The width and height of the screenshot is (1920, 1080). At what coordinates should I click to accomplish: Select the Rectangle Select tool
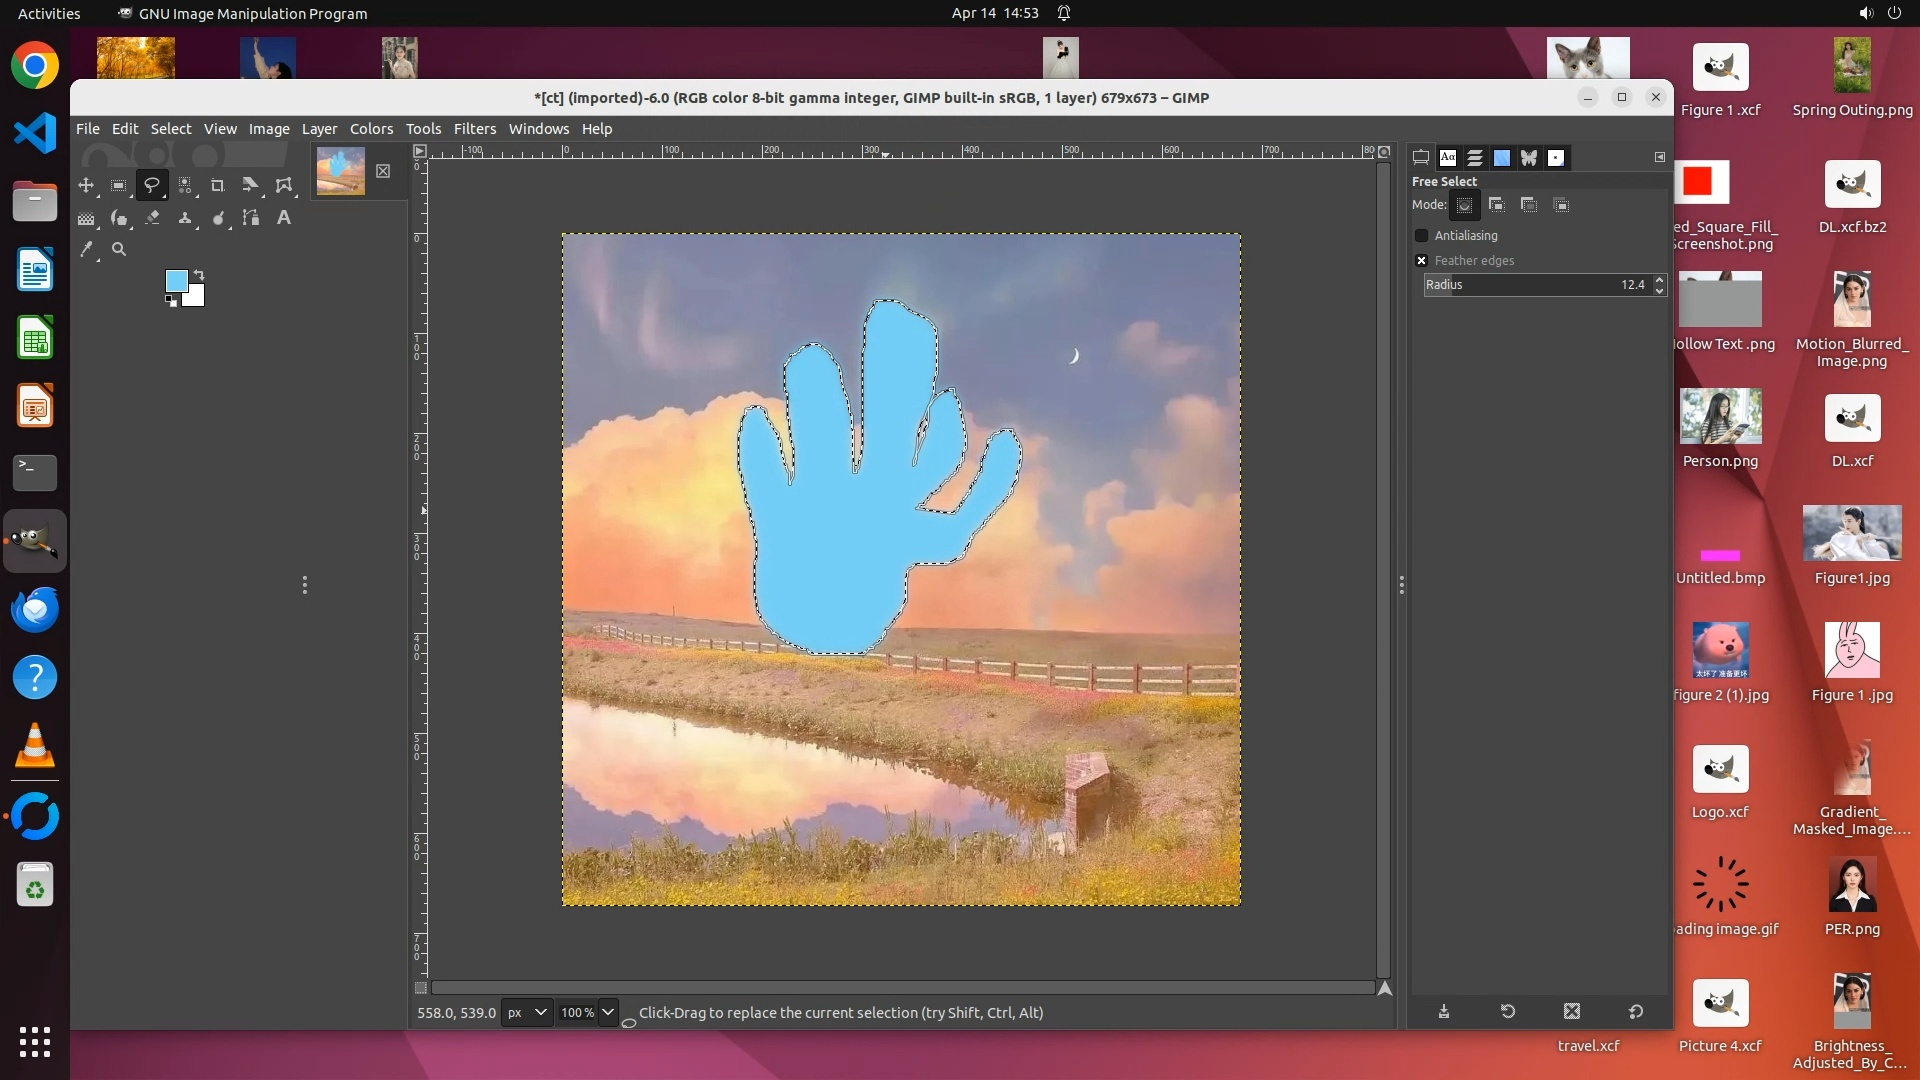(119, 186)
